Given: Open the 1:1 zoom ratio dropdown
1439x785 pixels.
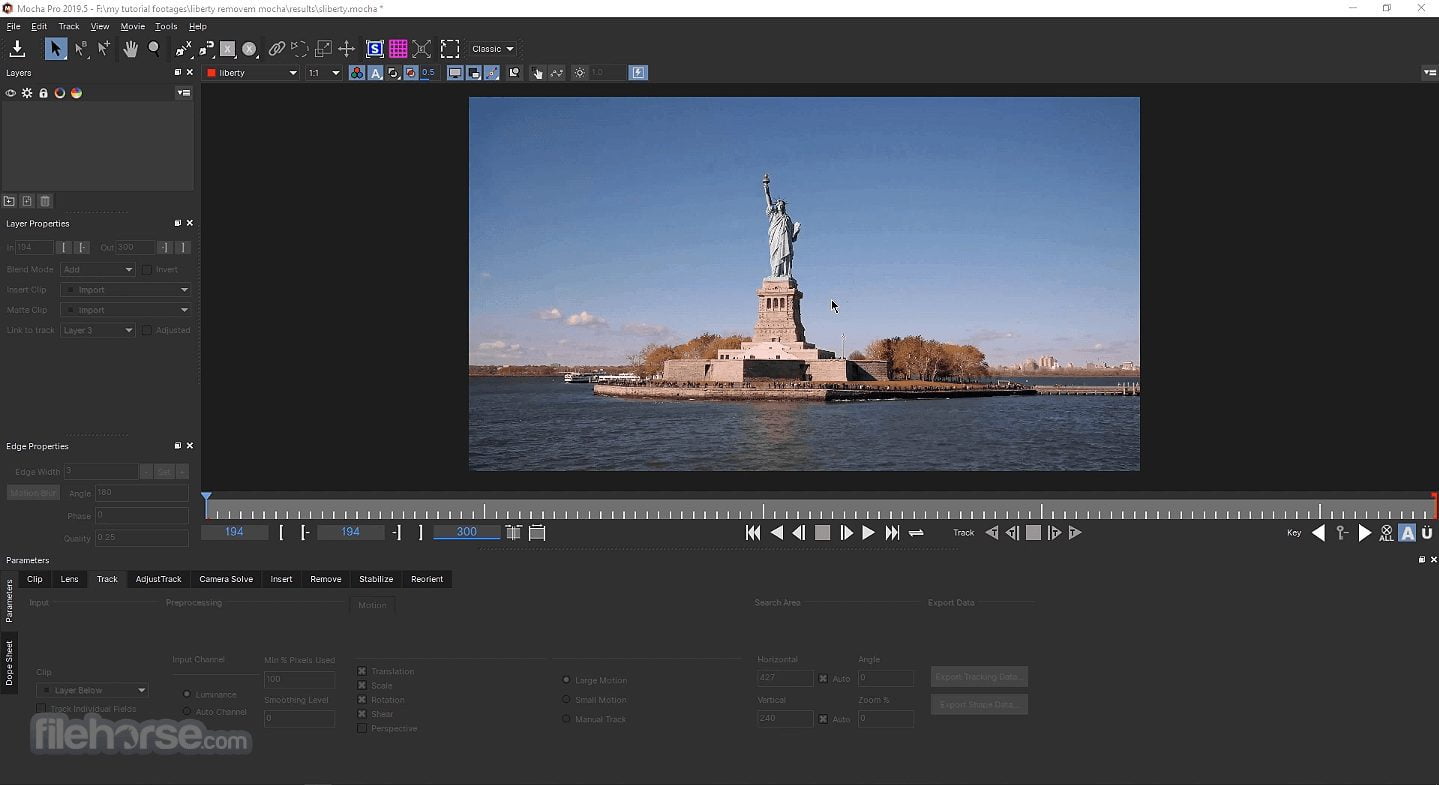Looking at the screenshot, I should click(323, 73).
